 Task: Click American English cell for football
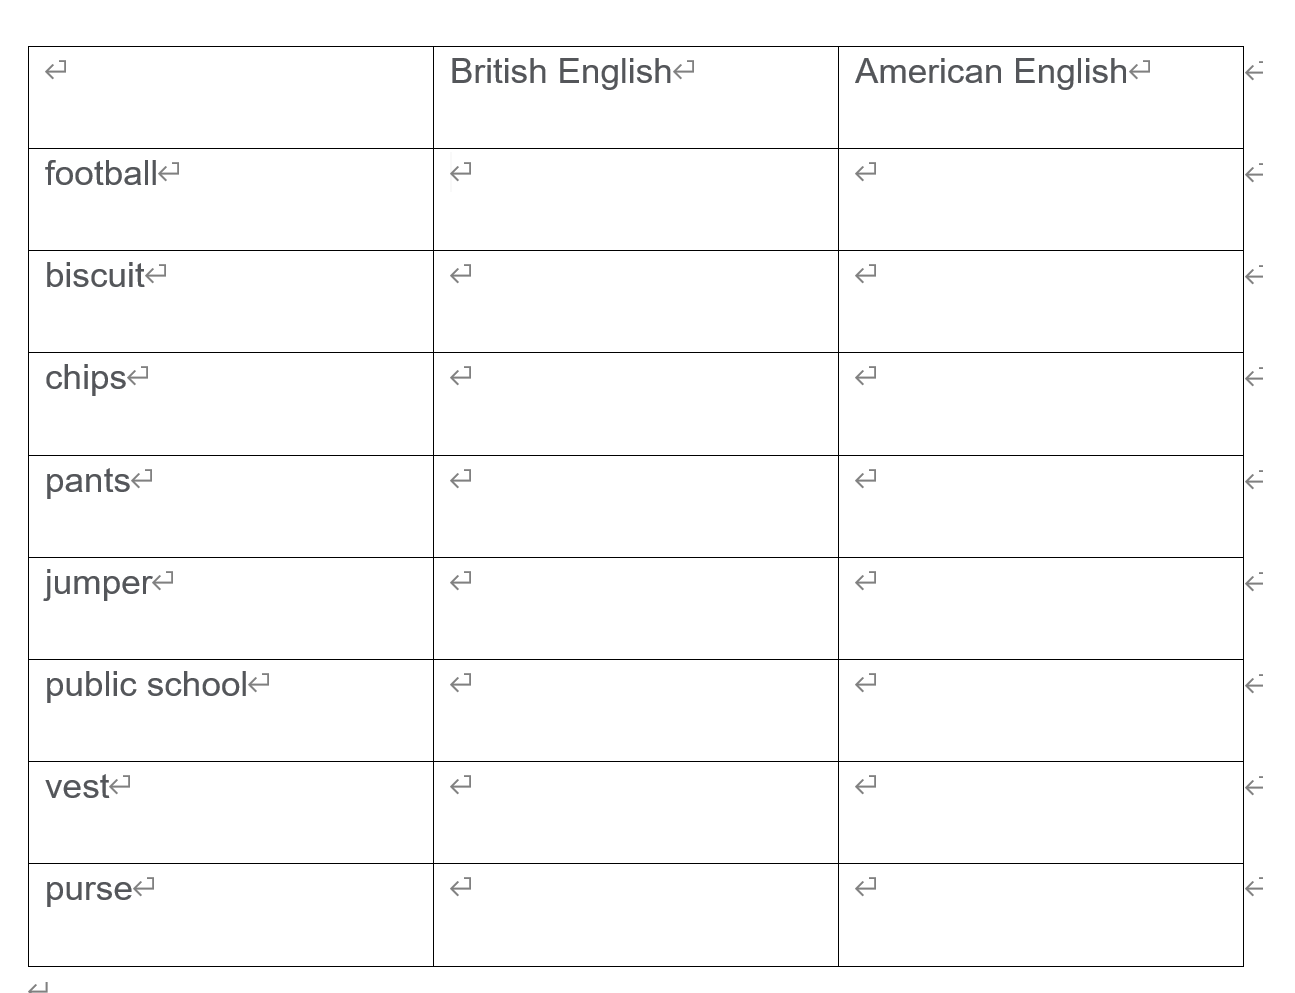(x=1040, y=199)
